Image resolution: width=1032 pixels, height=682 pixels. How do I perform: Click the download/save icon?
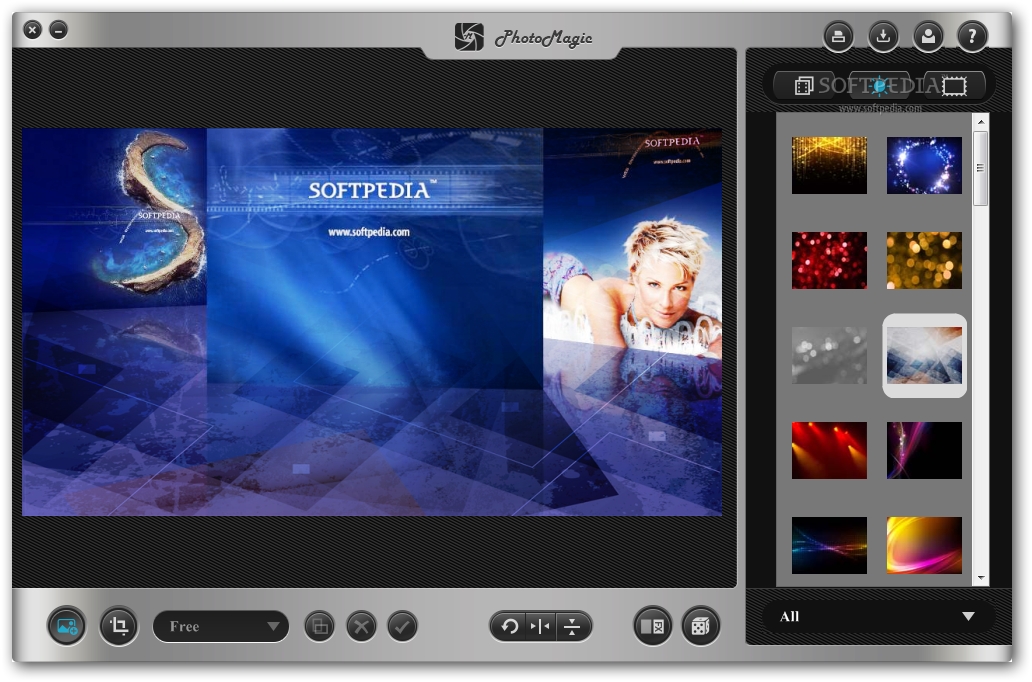point(883,36)
